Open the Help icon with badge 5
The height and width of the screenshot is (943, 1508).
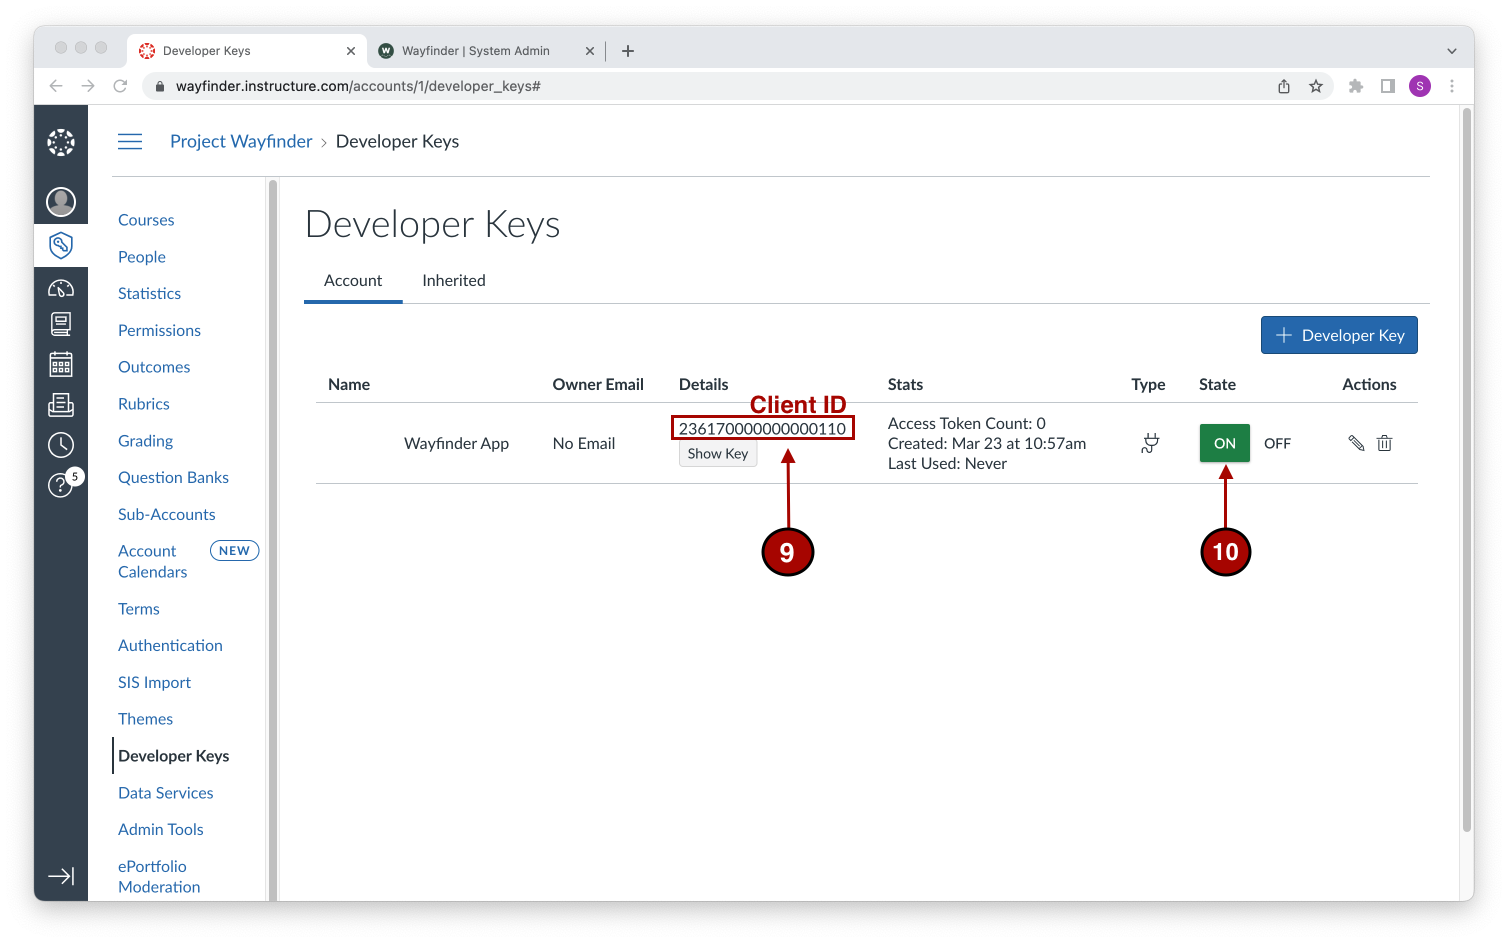61,485
